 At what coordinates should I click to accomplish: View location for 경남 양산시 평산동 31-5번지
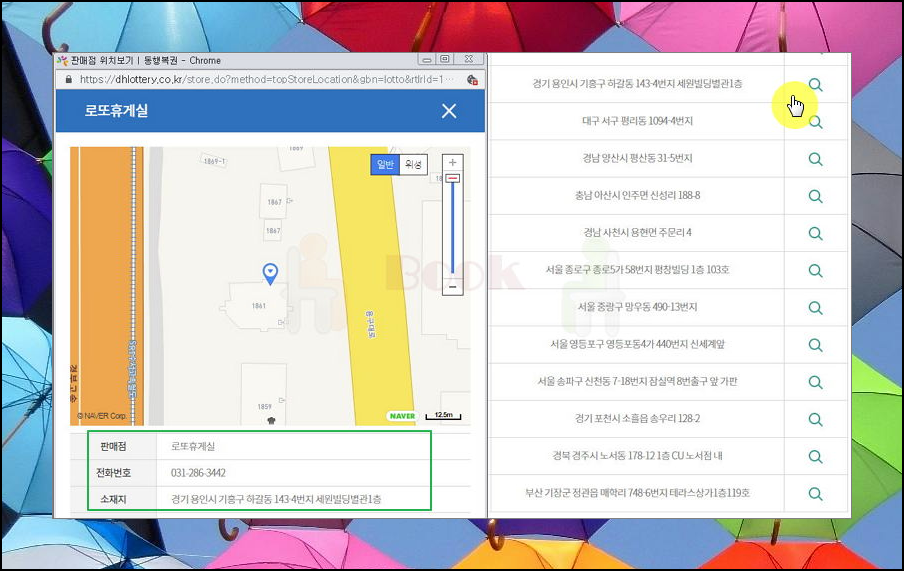[815, 159]
